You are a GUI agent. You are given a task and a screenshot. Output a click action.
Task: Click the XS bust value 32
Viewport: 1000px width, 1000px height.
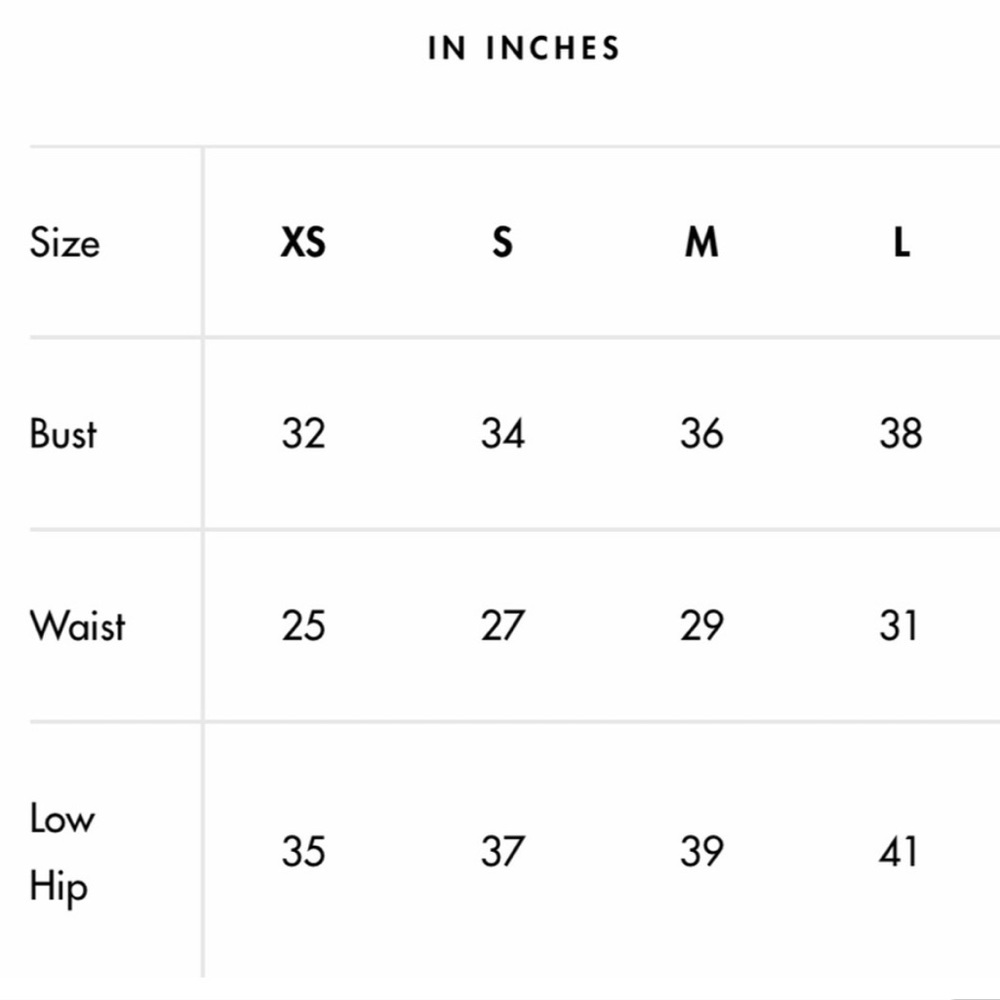click(x=304, y=434)
